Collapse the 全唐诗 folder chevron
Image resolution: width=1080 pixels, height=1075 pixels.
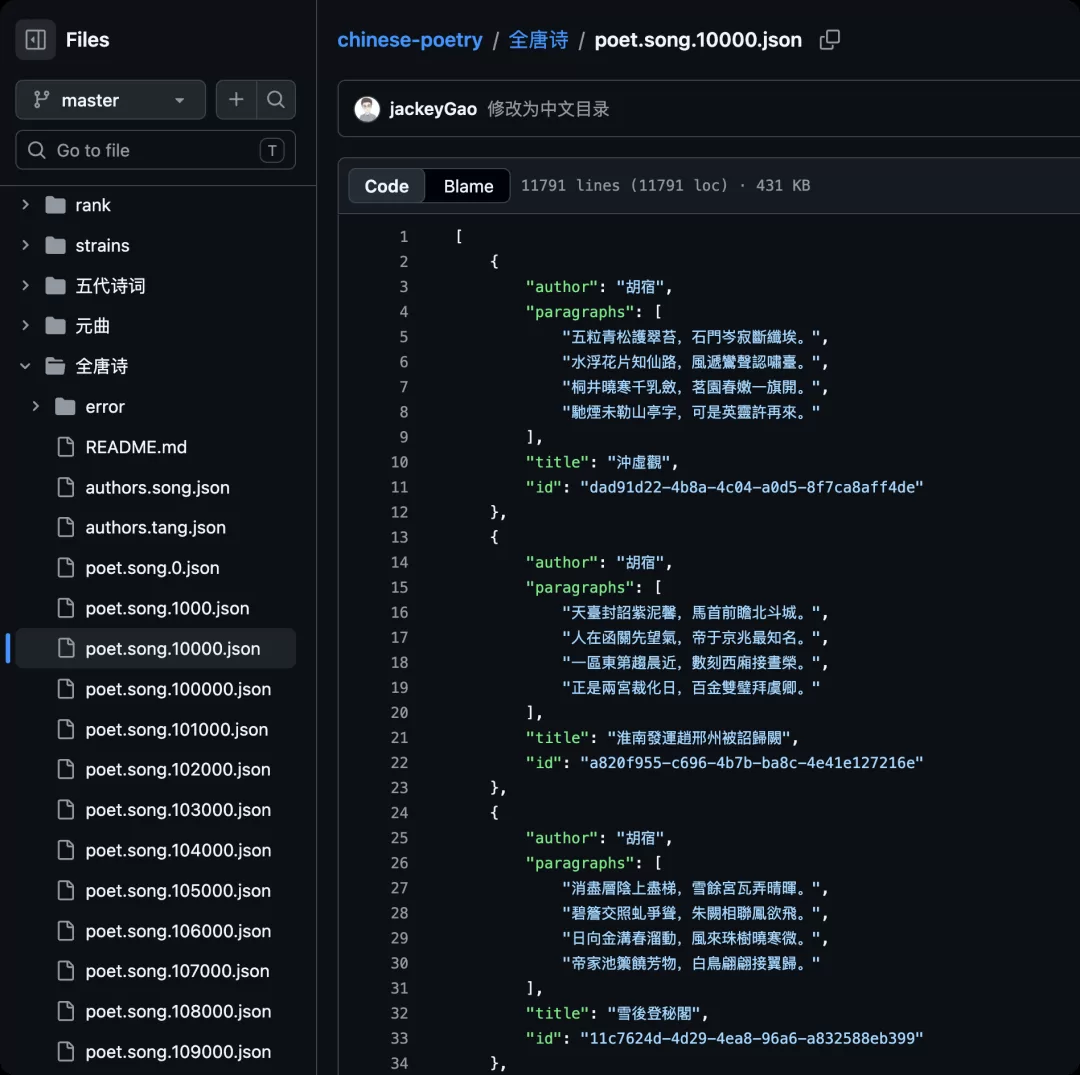25,366
